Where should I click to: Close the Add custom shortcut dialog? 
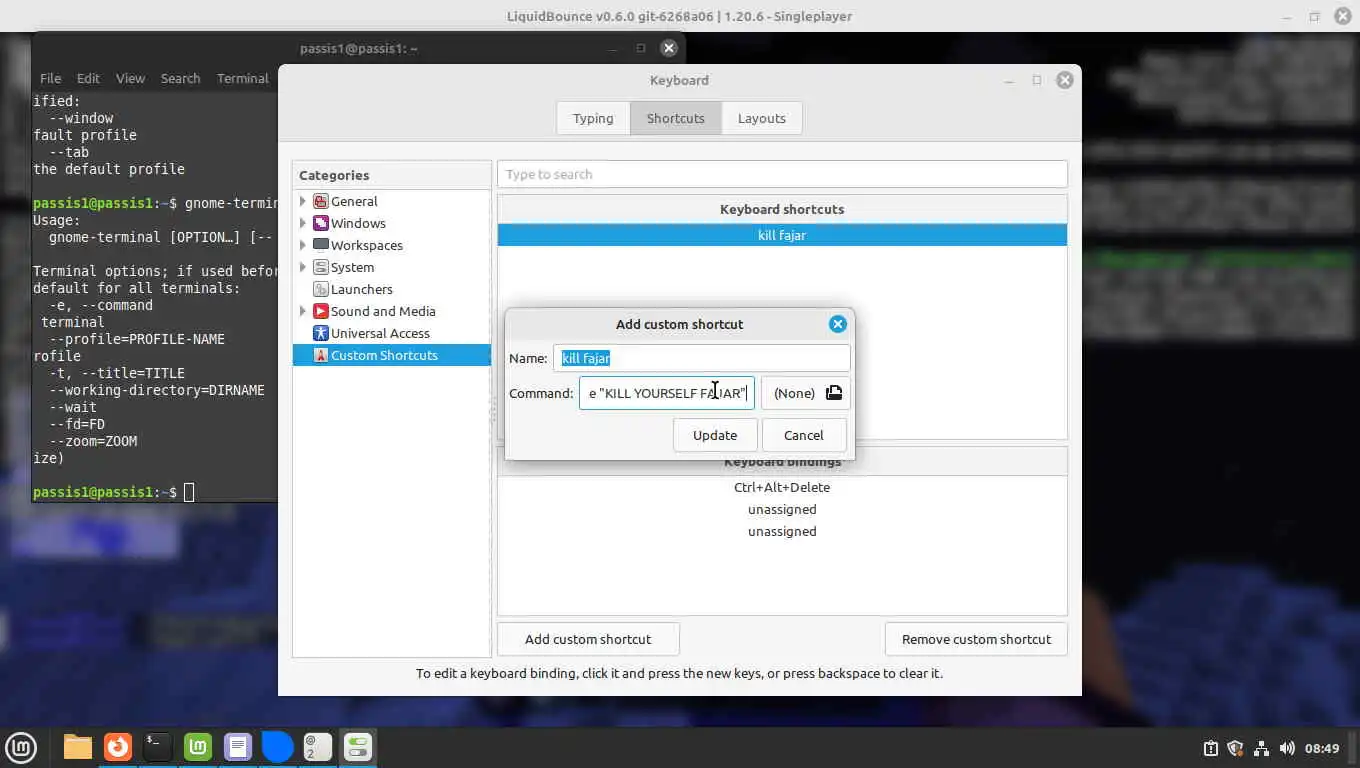838,324
